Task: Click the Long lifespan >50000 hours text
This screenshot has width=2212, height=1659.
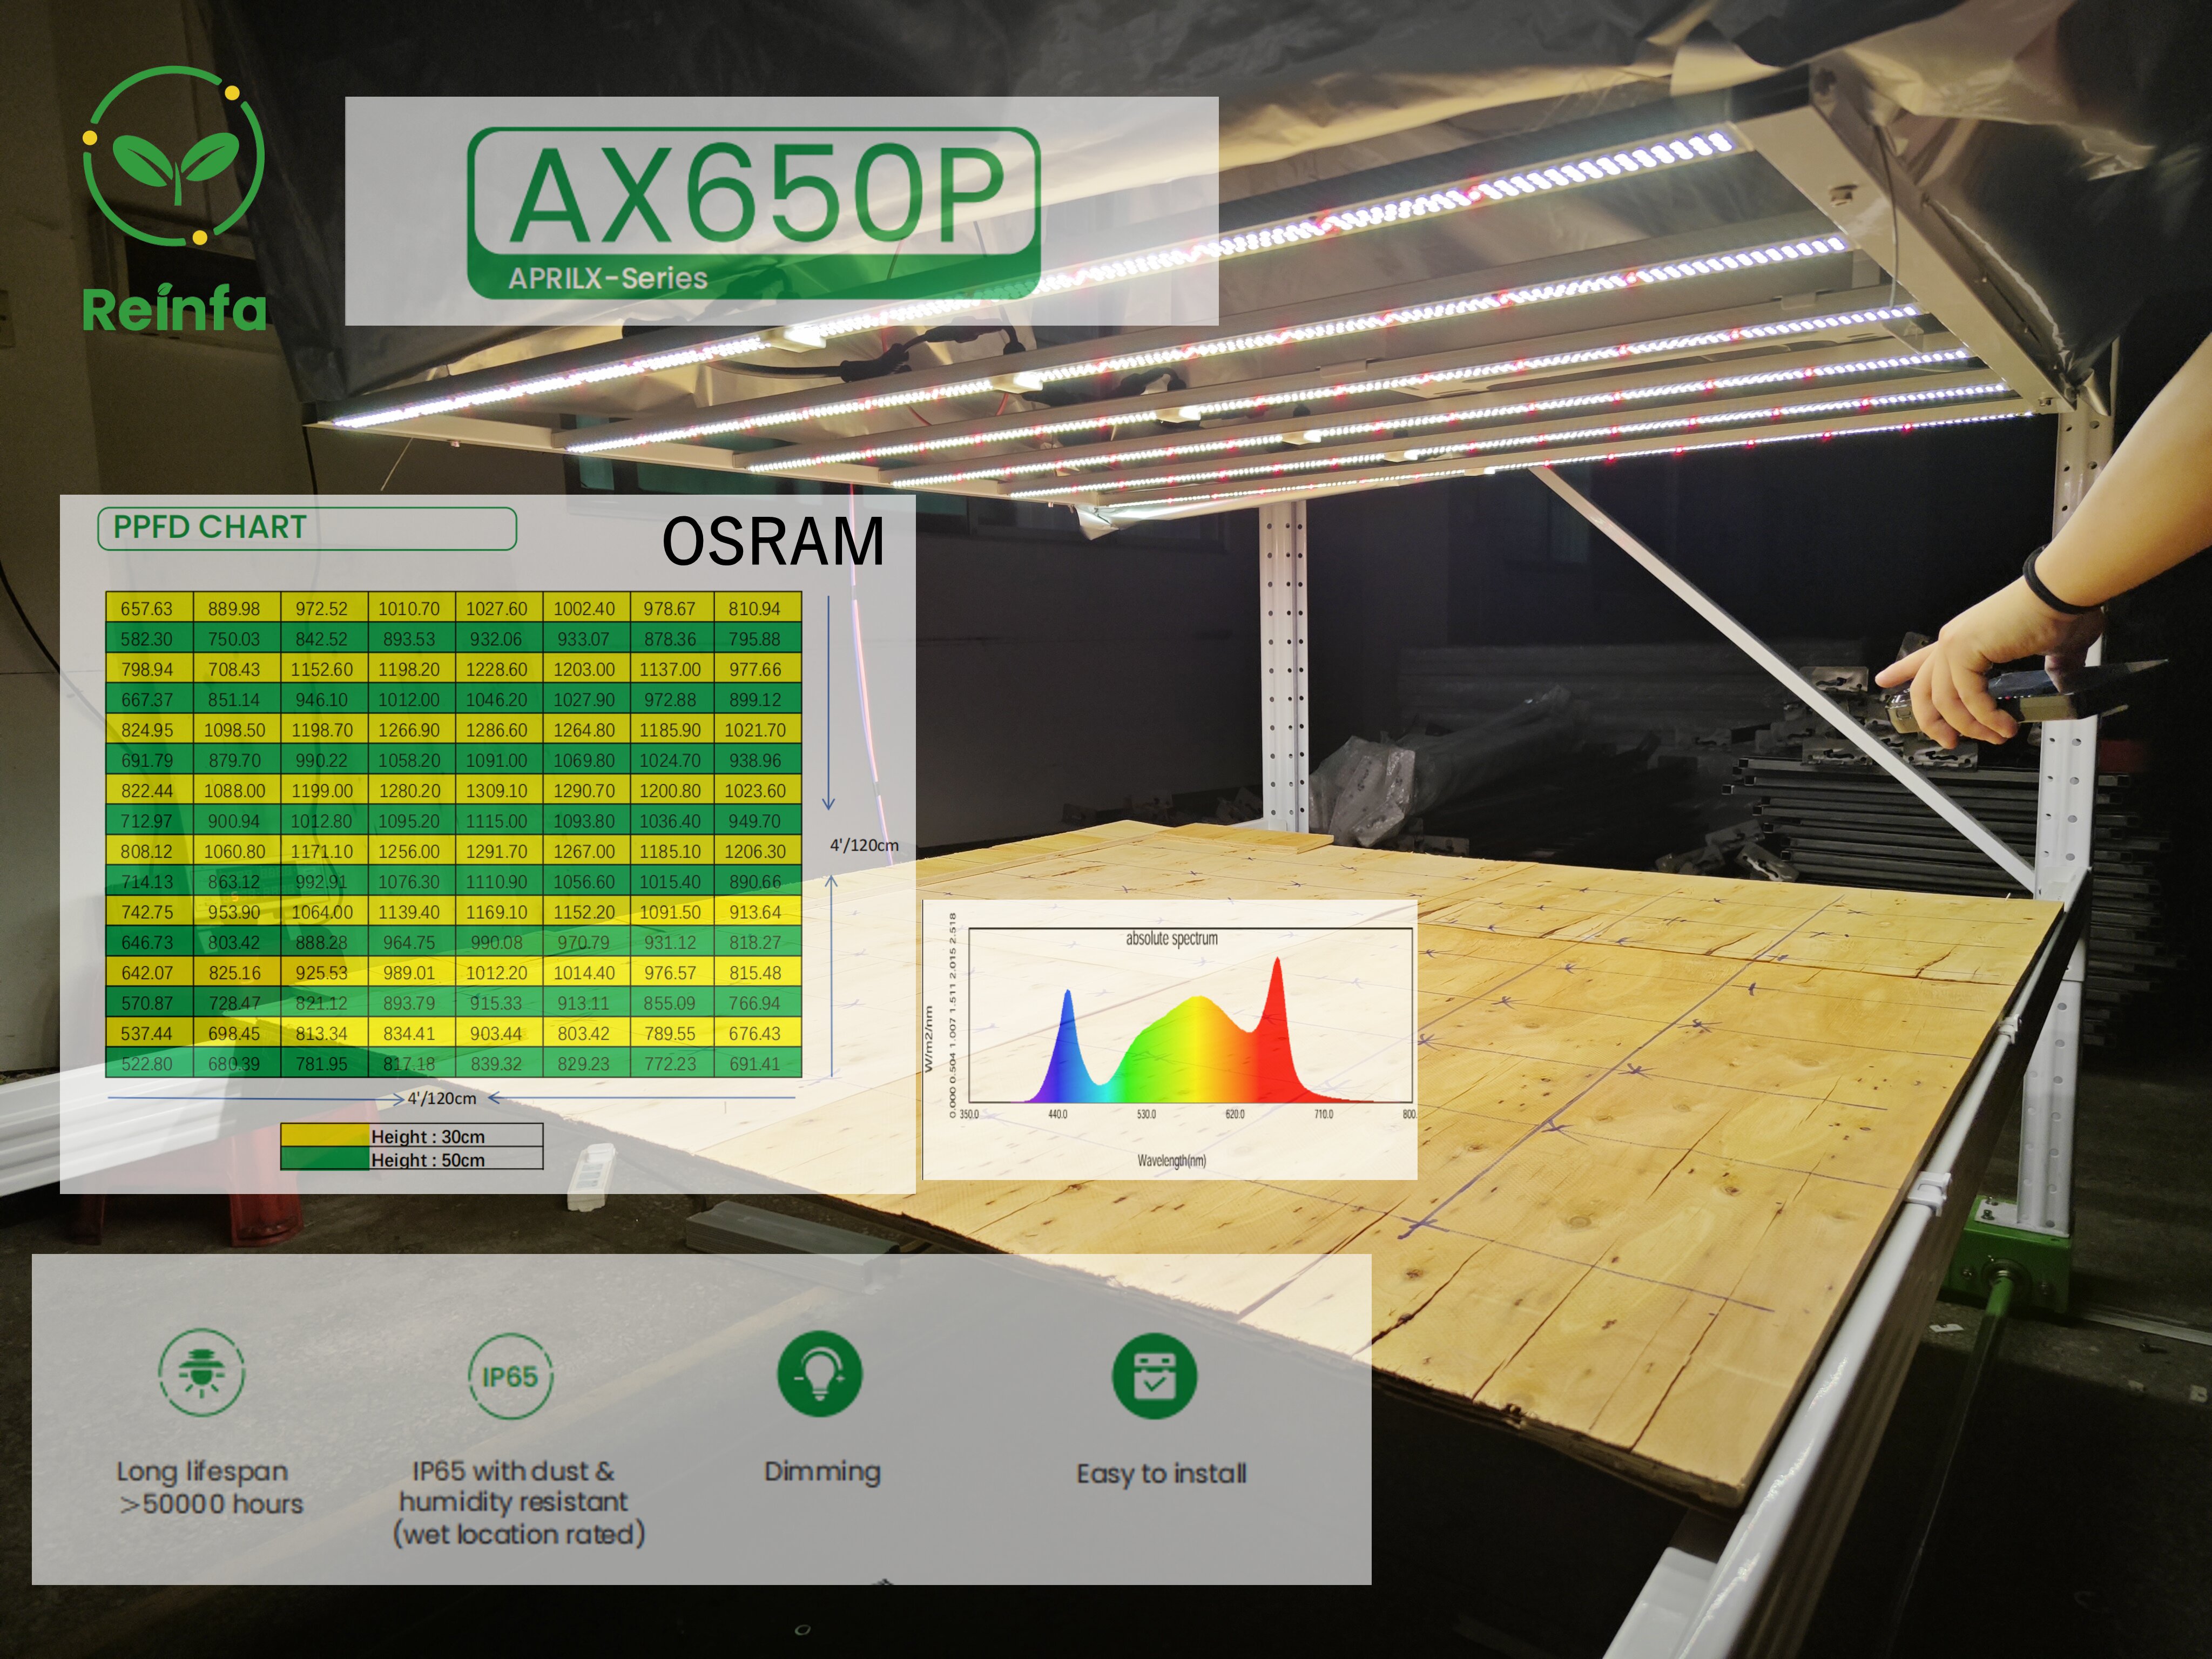Action: tap(209, 1487)
